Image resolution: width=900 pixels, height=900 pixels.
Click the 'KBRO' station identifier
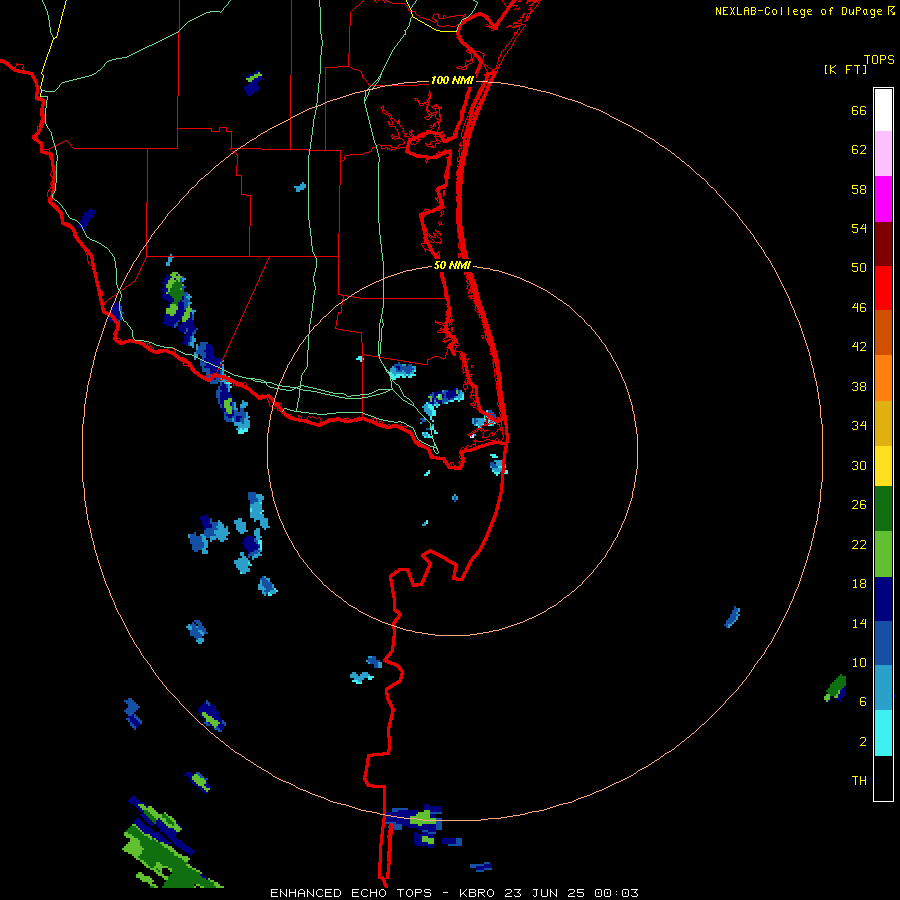click(x=479, y=893)
